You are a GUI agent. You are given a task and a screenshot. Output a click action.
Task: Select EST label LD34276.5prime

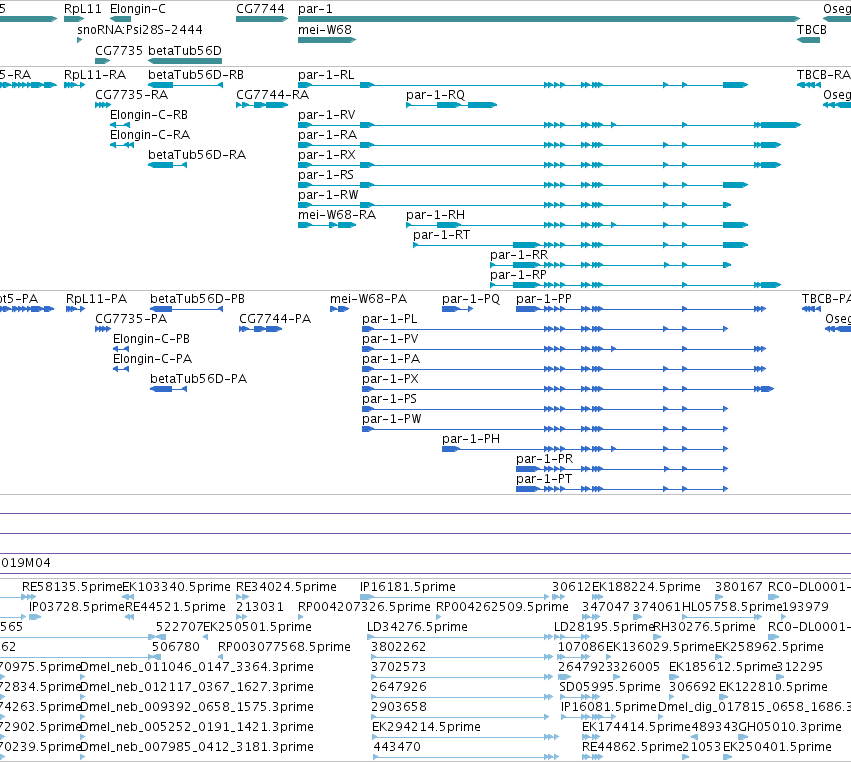pos(417,626)
